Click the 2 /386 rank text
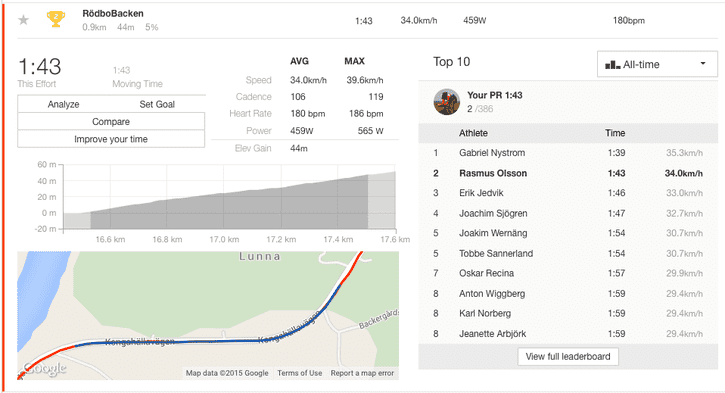Screen dimensions: 725x393 tap(480, 109)
